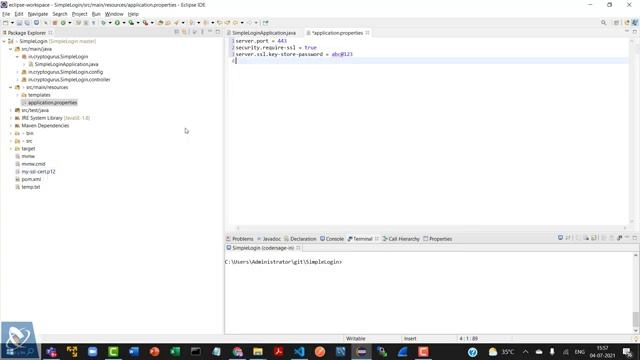Switch to the Call Hierarchy tab
Viewport: 640px width, 360px height.
coord(401,239)
